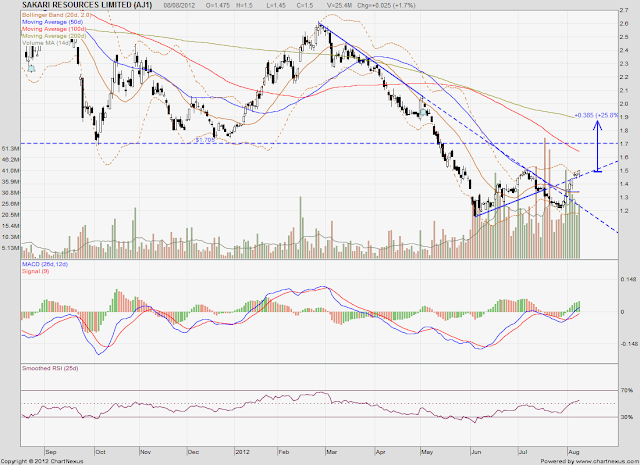Click the 2.4 price axis label

click(x=624, y=50)
